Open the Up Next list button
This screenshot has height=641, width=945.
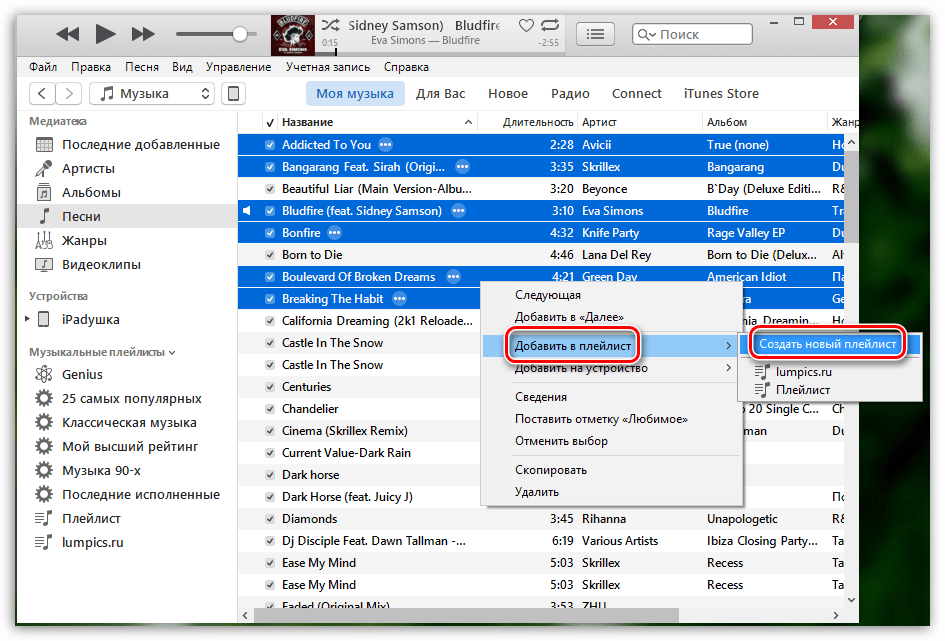pos(596,34)
